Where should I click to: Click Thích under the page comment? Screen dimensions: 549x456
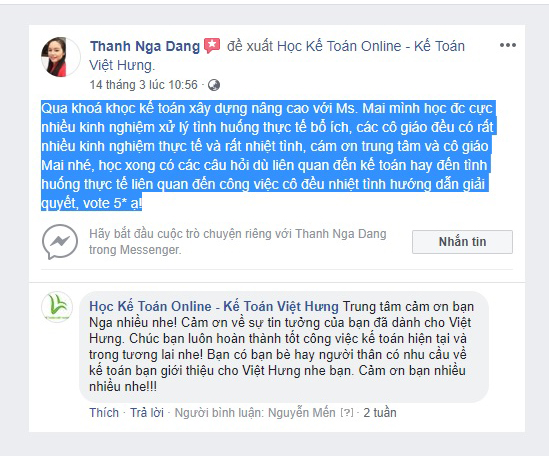[x=104, y=413]
